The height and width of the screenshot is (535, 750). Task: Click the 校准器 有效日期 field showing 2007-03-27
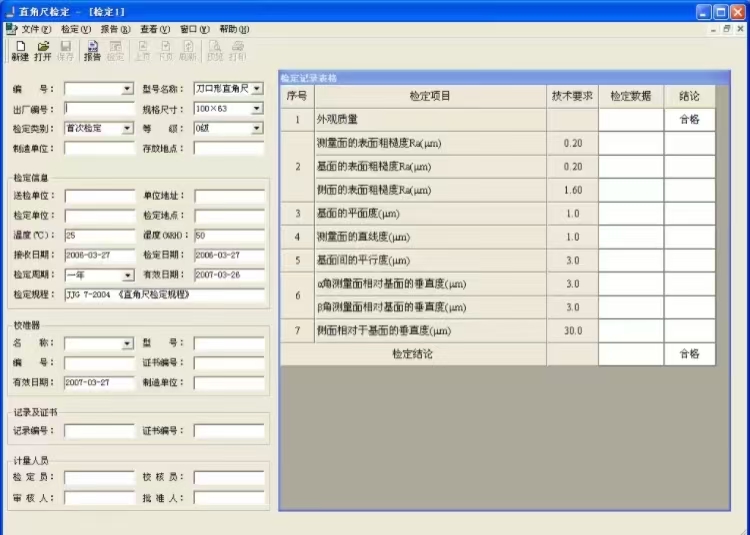(x=99, y=383)
